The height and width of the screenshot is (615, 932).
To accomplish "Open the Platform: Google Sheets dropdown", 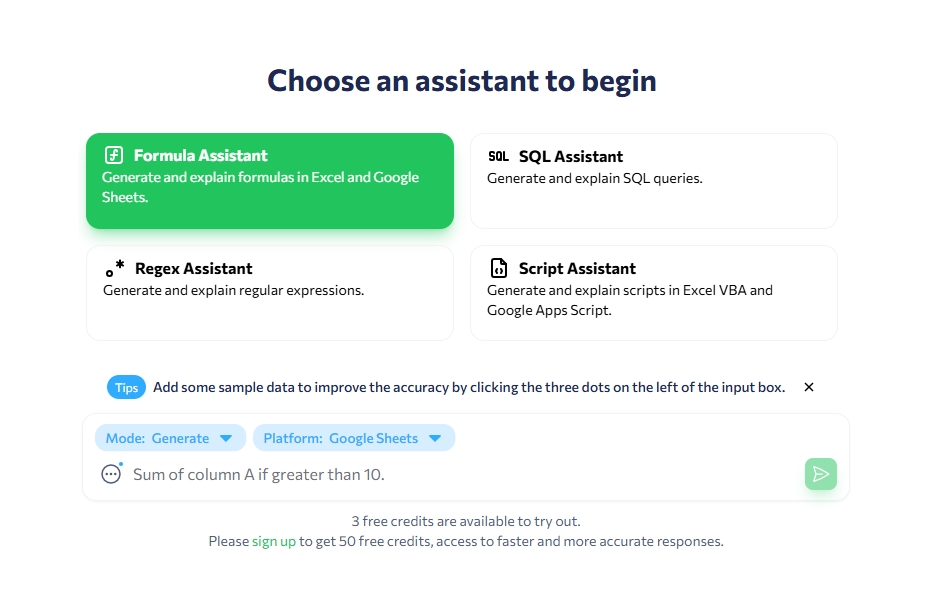I will pos(354,438).
